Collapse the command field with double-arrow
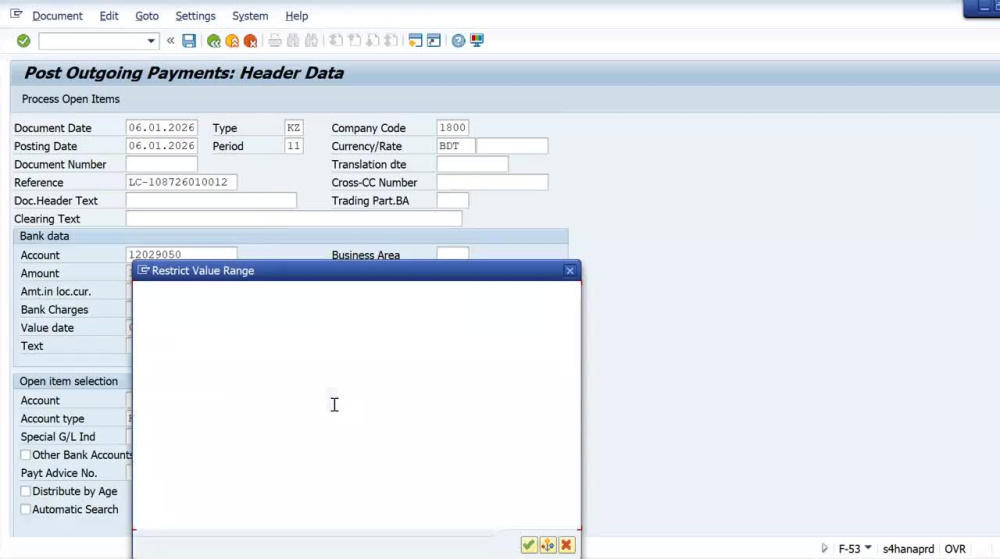This screenshot has width=1000, height=559. coord(170,41)
